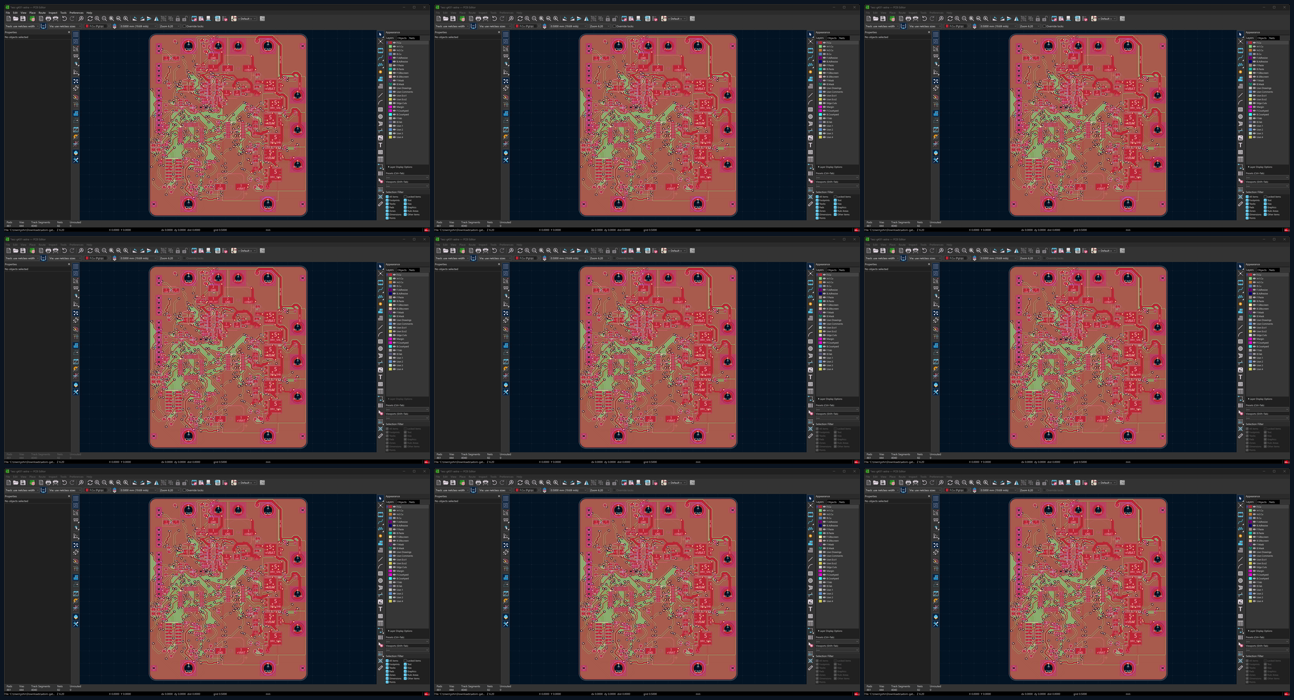Select Add Footprint tool in bottom-center right toolbar

(x=810, y=515)
